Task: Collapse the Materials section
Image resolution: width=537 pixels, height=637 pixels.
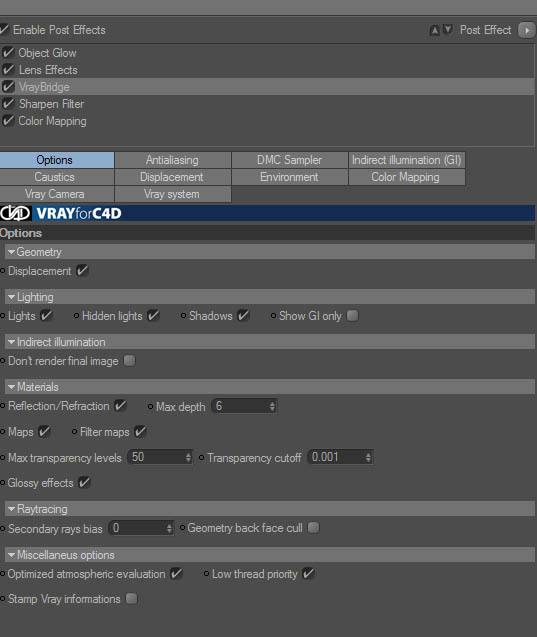Action: [x=11, y=387]
